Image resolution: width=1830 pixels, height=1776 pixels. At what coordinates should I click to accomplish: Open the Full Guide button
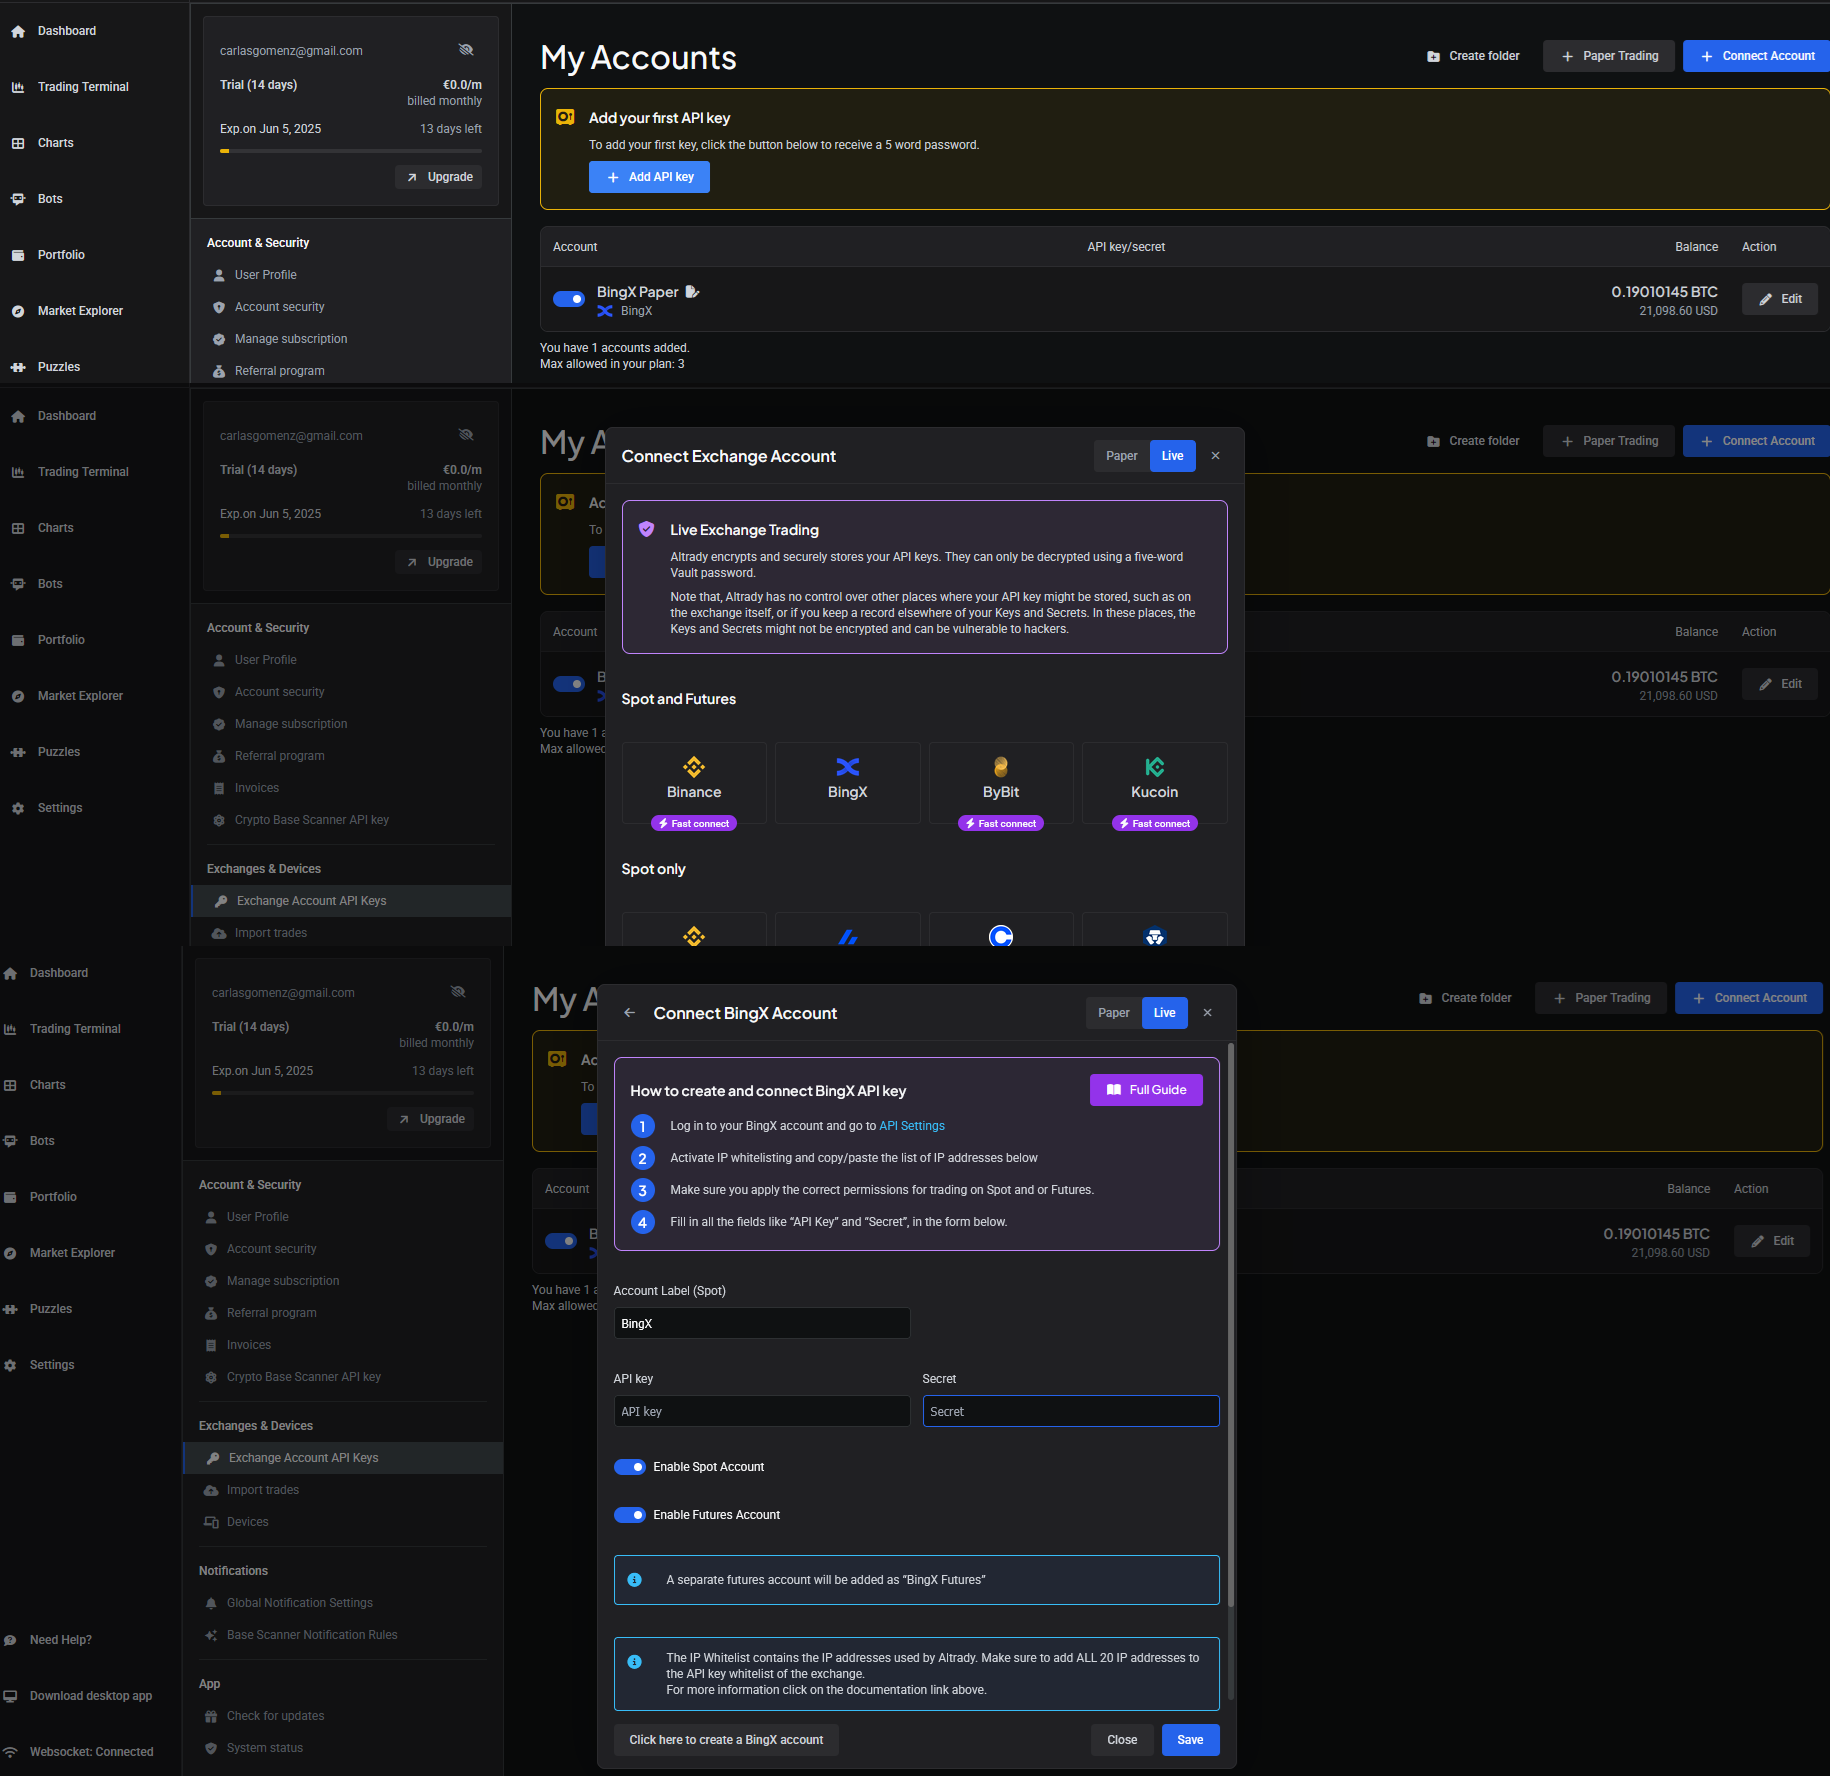click(x=1146, y=1090)
